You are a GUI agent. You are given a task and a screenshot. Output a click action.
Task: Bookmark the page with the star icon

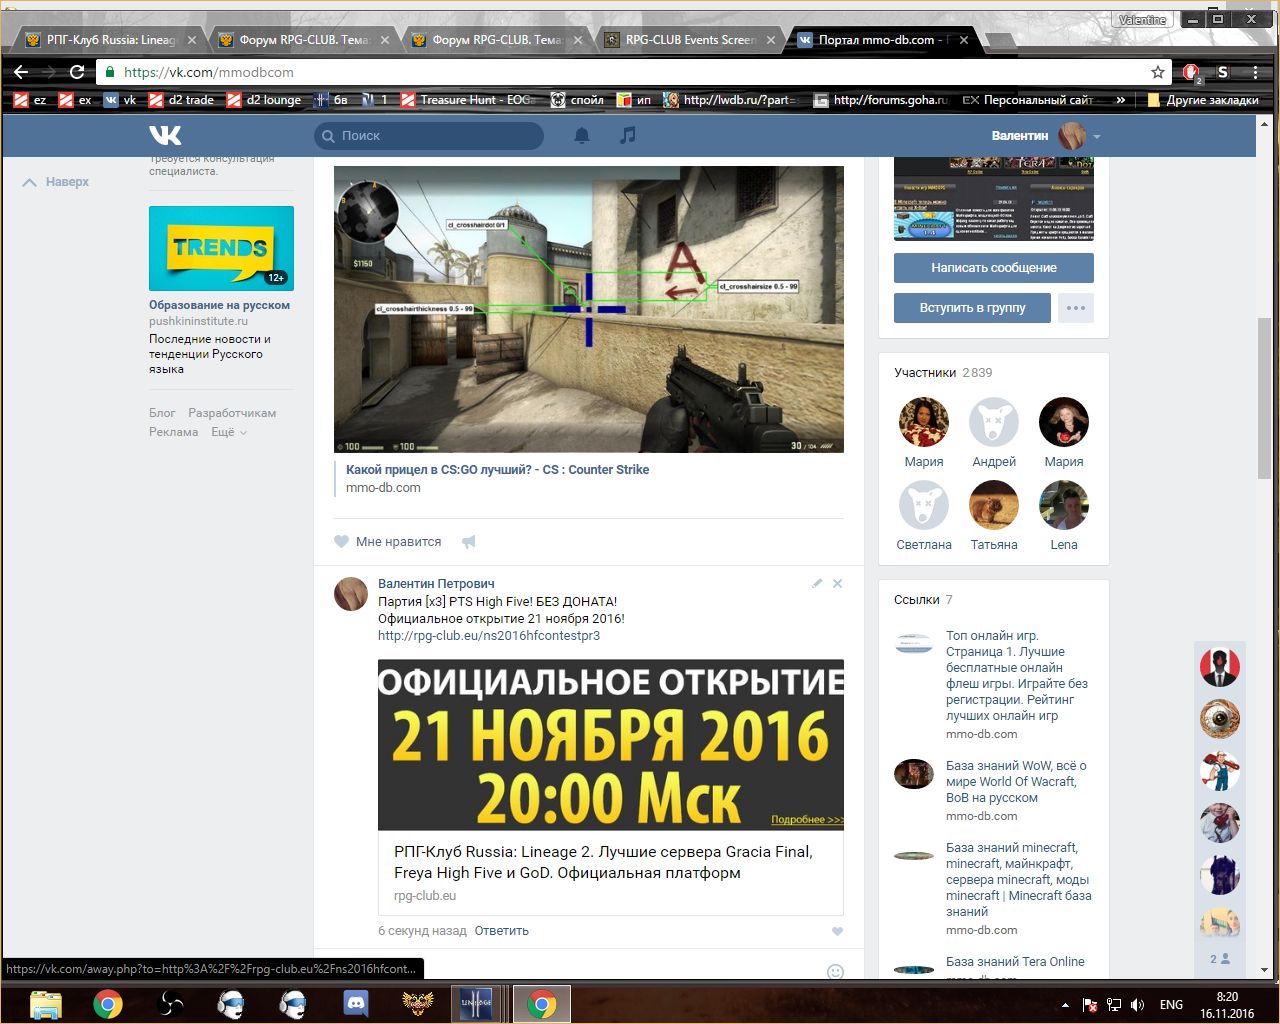[x=1158, y=72]
